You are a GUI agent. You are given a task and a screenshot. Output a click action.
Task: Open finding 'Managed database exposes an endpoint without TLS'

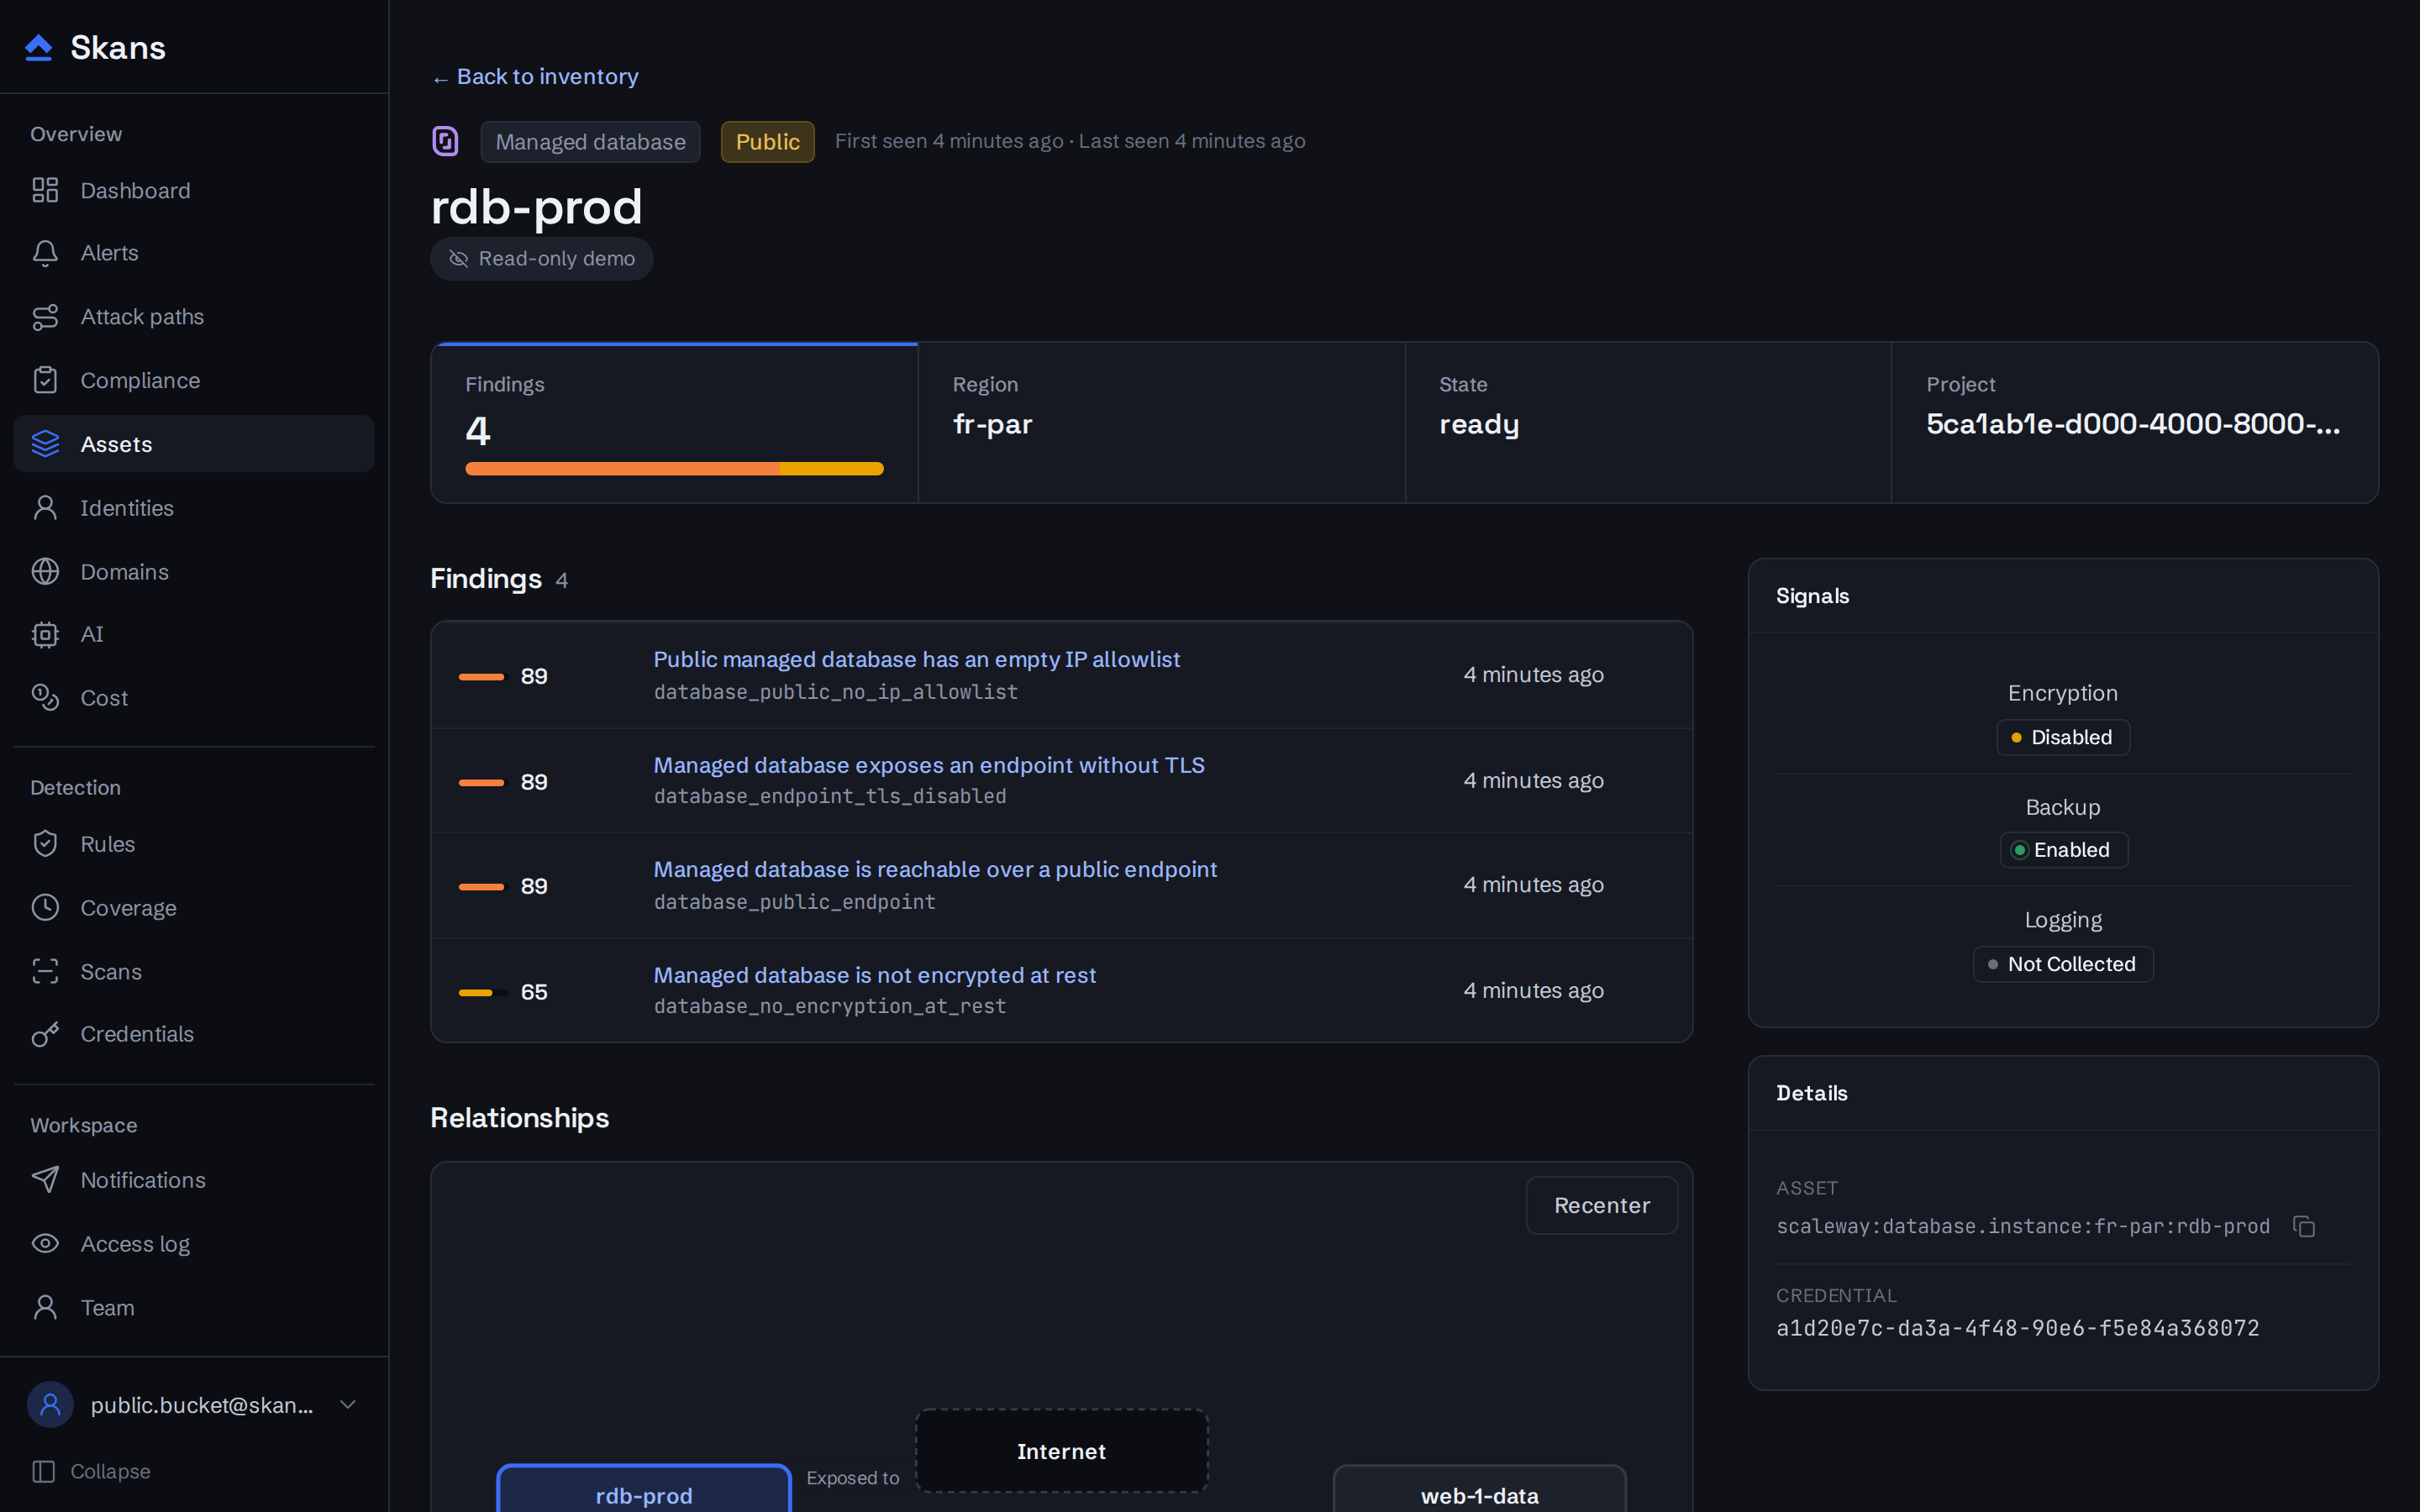tap(929, 765)
